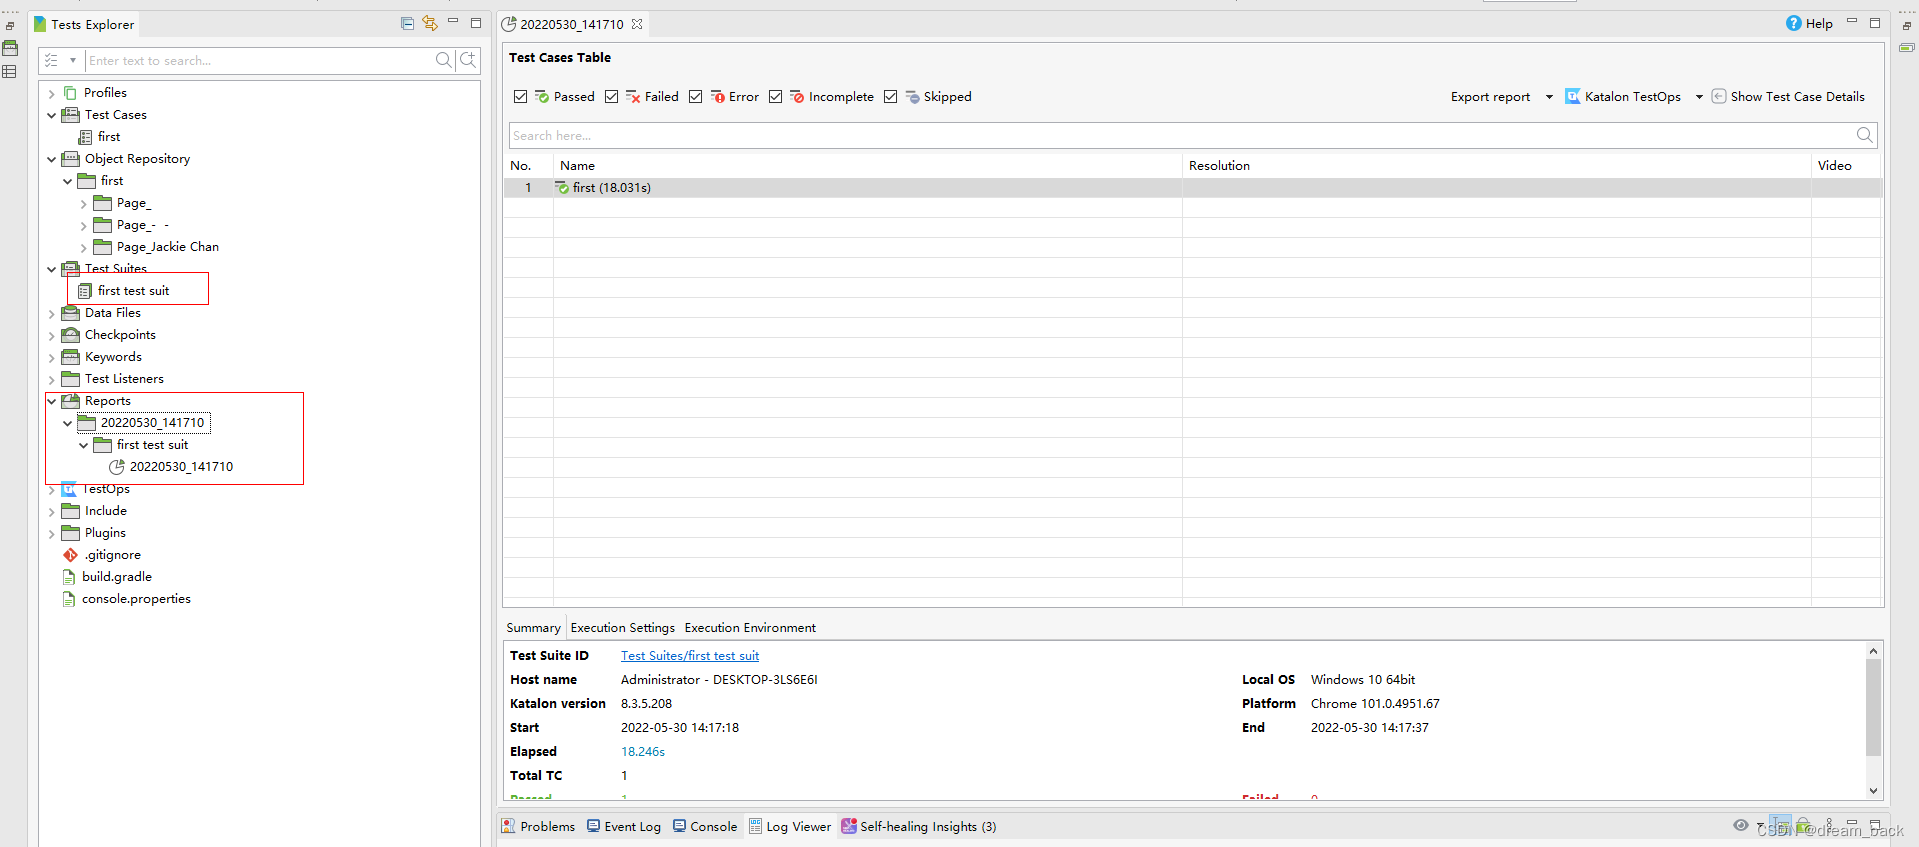The width and height of the screenshot is (1919, 847).
Task: Click the Tests Explorer search field
Action: (260, 60)
